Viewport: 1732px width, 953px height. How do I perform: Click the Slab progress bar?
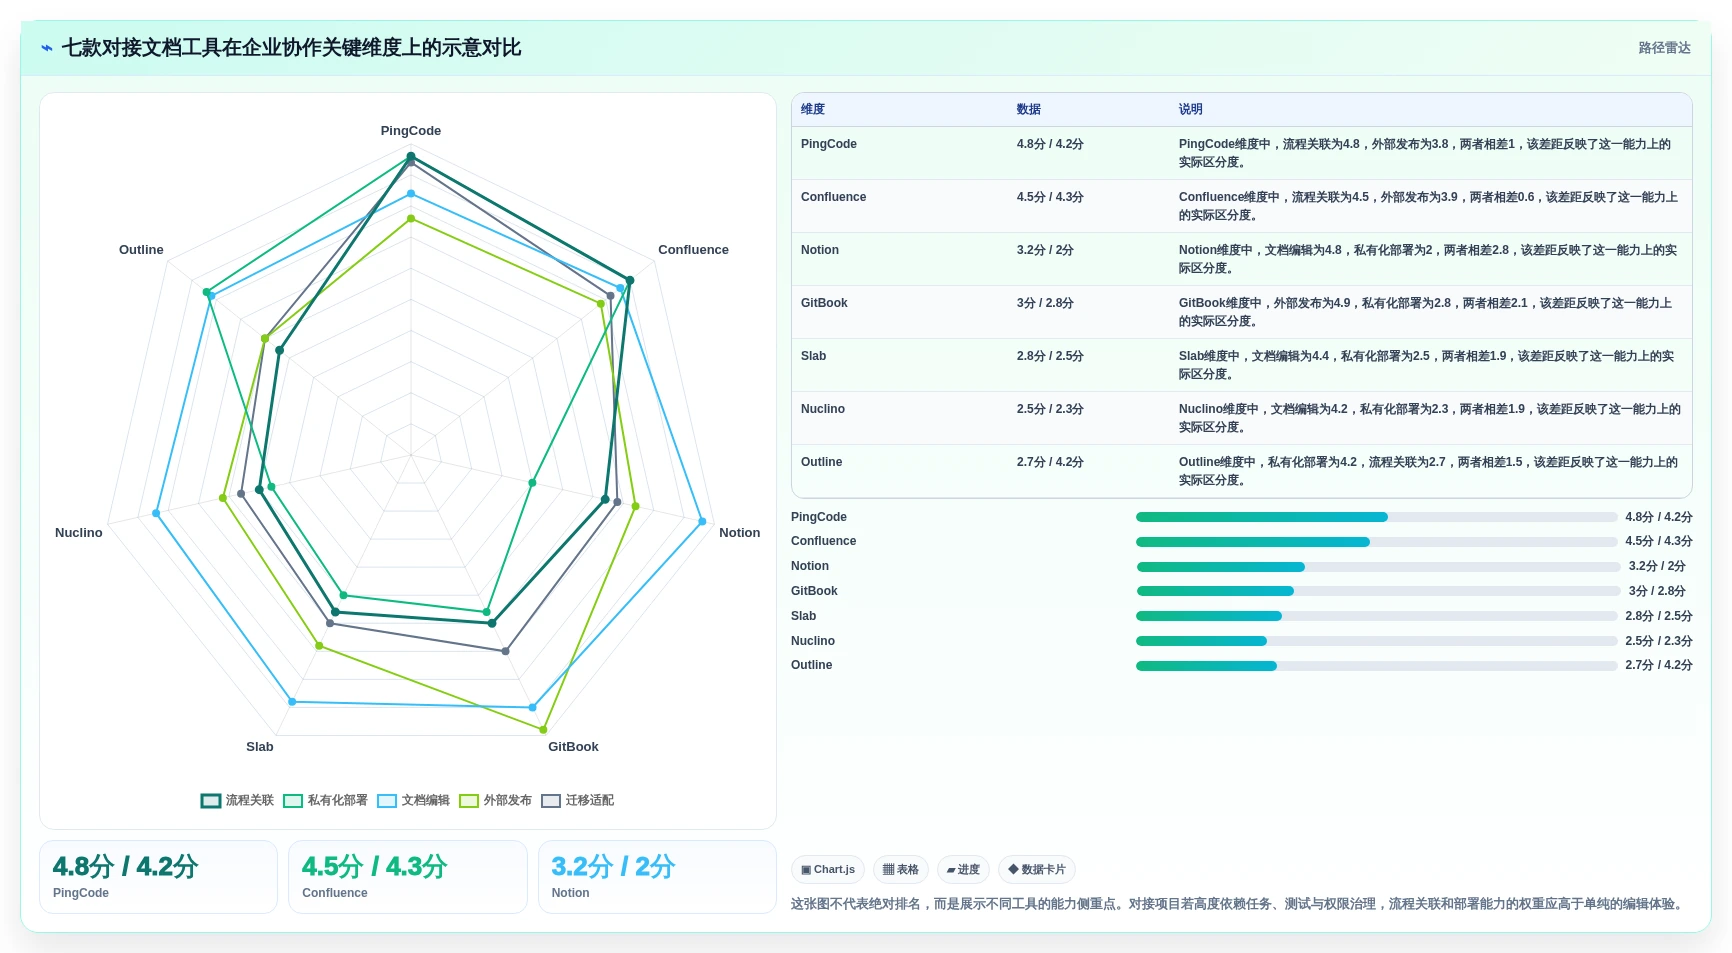[x=1376, y=616]
